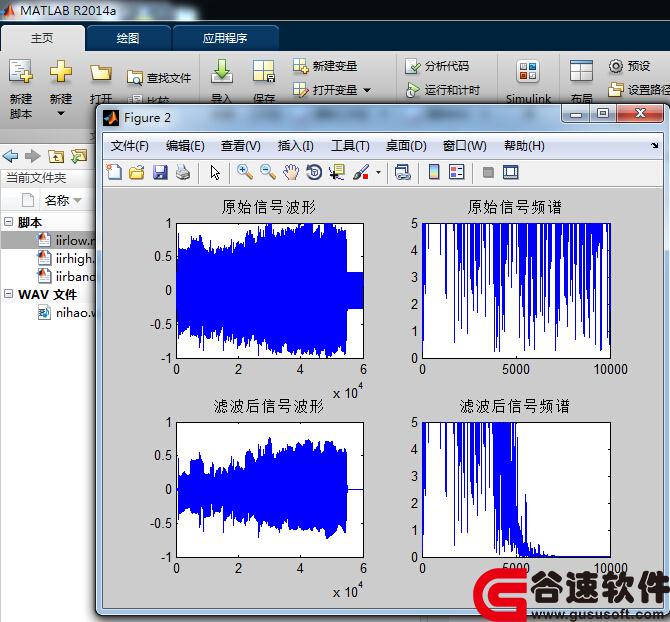Screen dimensions: 670x622
Task: Select nihao.wav audio file
Action: click(66, 313)
